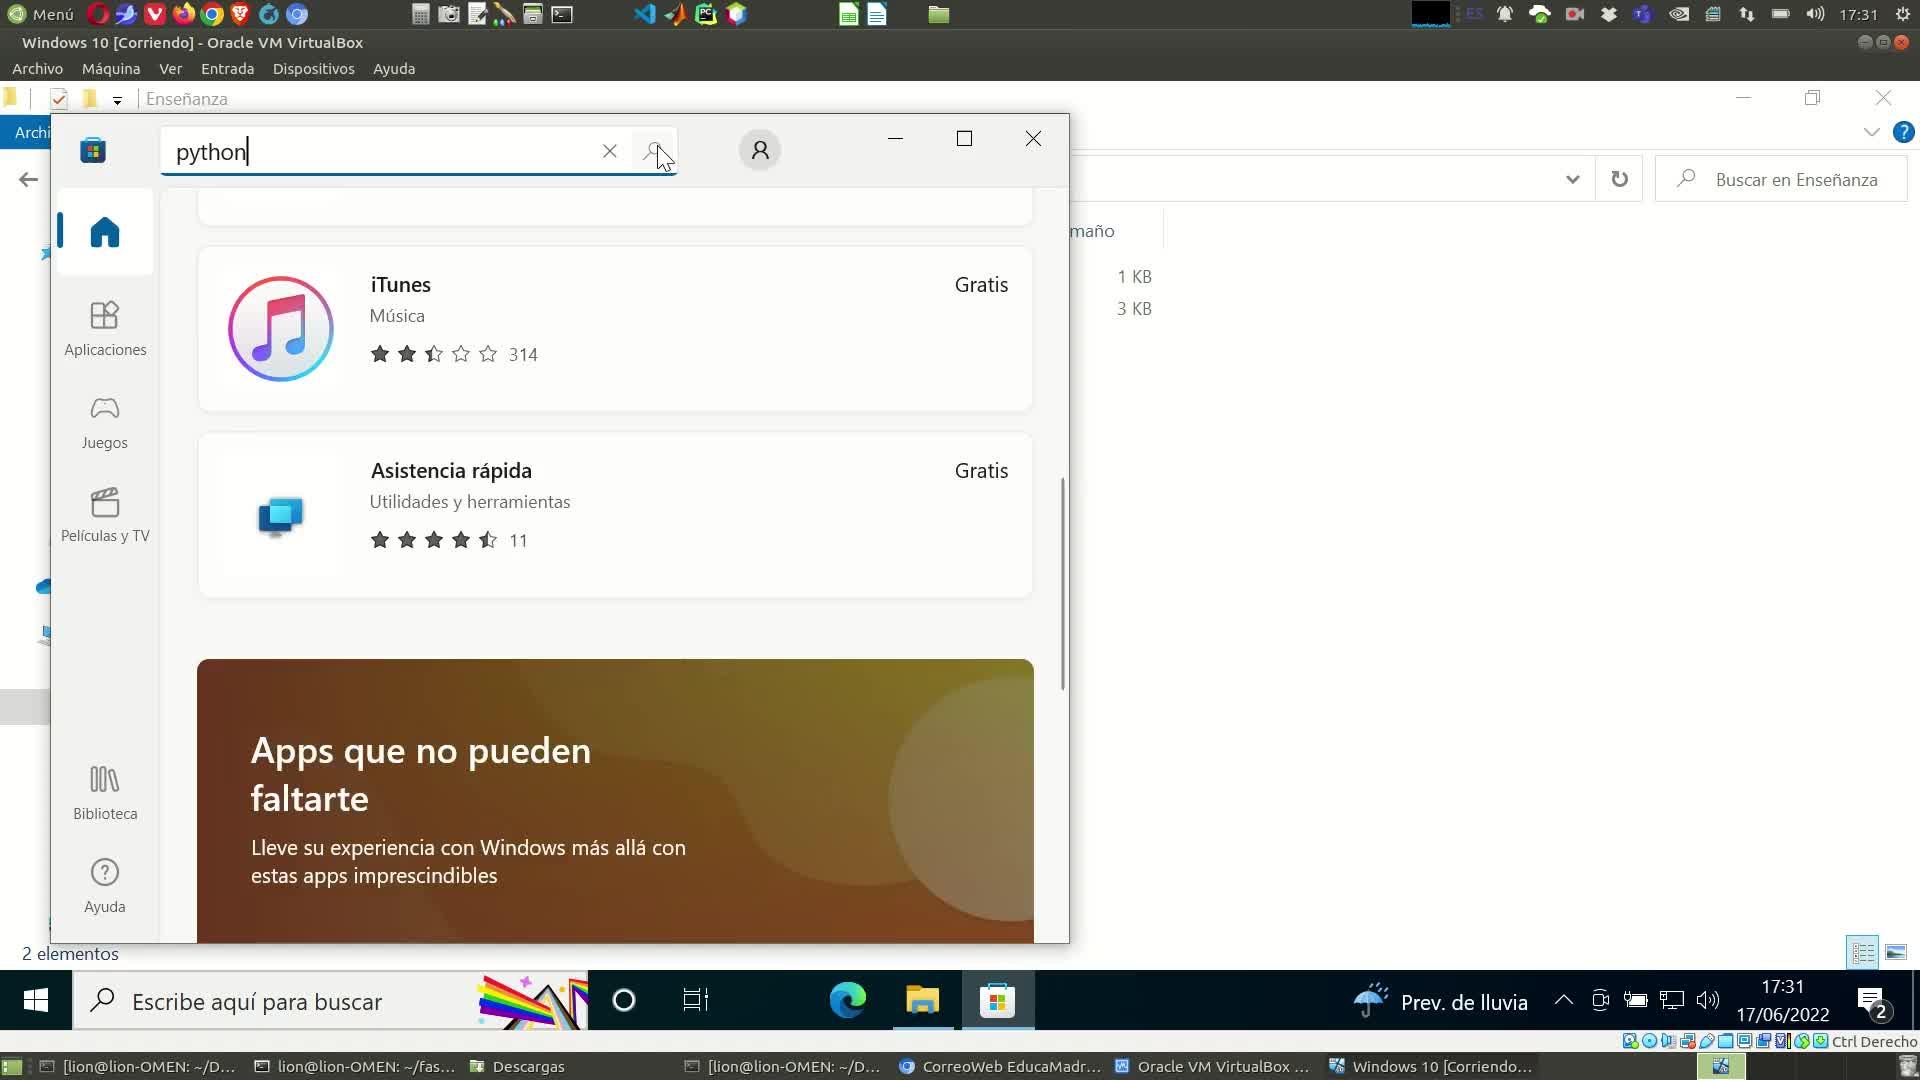Open the Microsoft Store Home page
1920x1080 pixels.
pos(105,232)
